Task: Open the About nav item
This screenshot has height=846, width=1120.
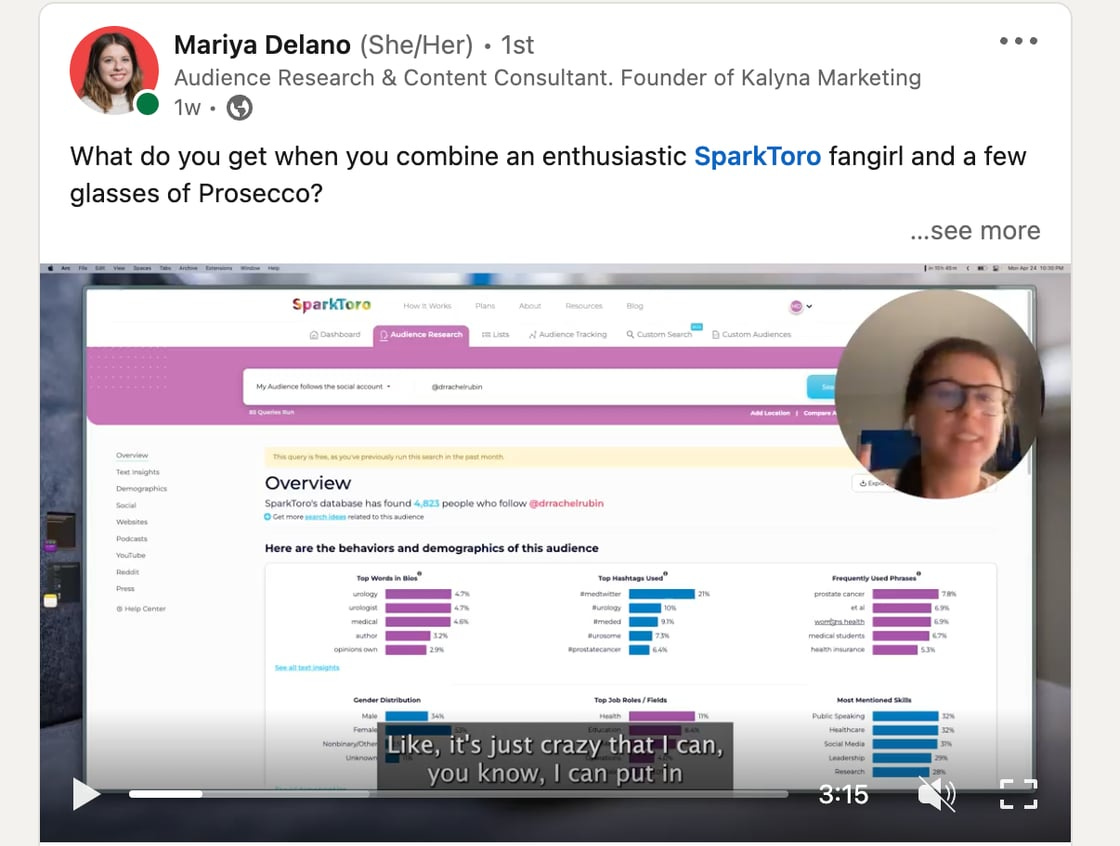Action: click(x=530, y=306)
